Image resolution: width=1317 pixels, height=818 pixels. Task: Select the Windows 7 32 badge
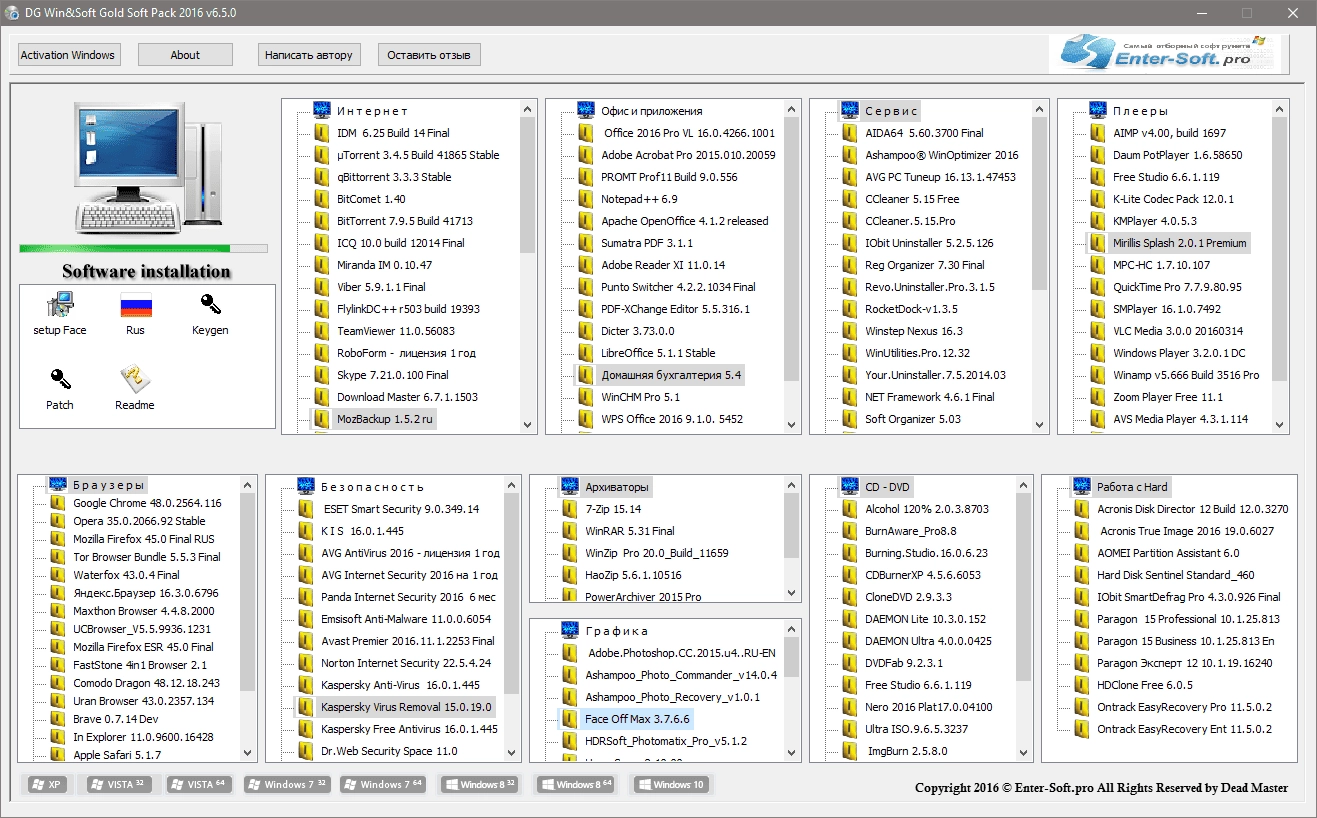(286, 785)
